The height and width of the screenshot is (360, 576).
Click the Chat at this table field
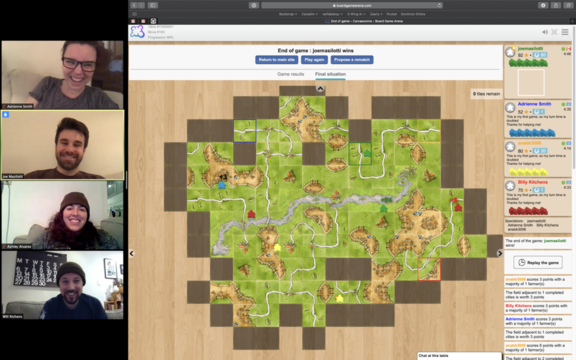coord(459,356)
